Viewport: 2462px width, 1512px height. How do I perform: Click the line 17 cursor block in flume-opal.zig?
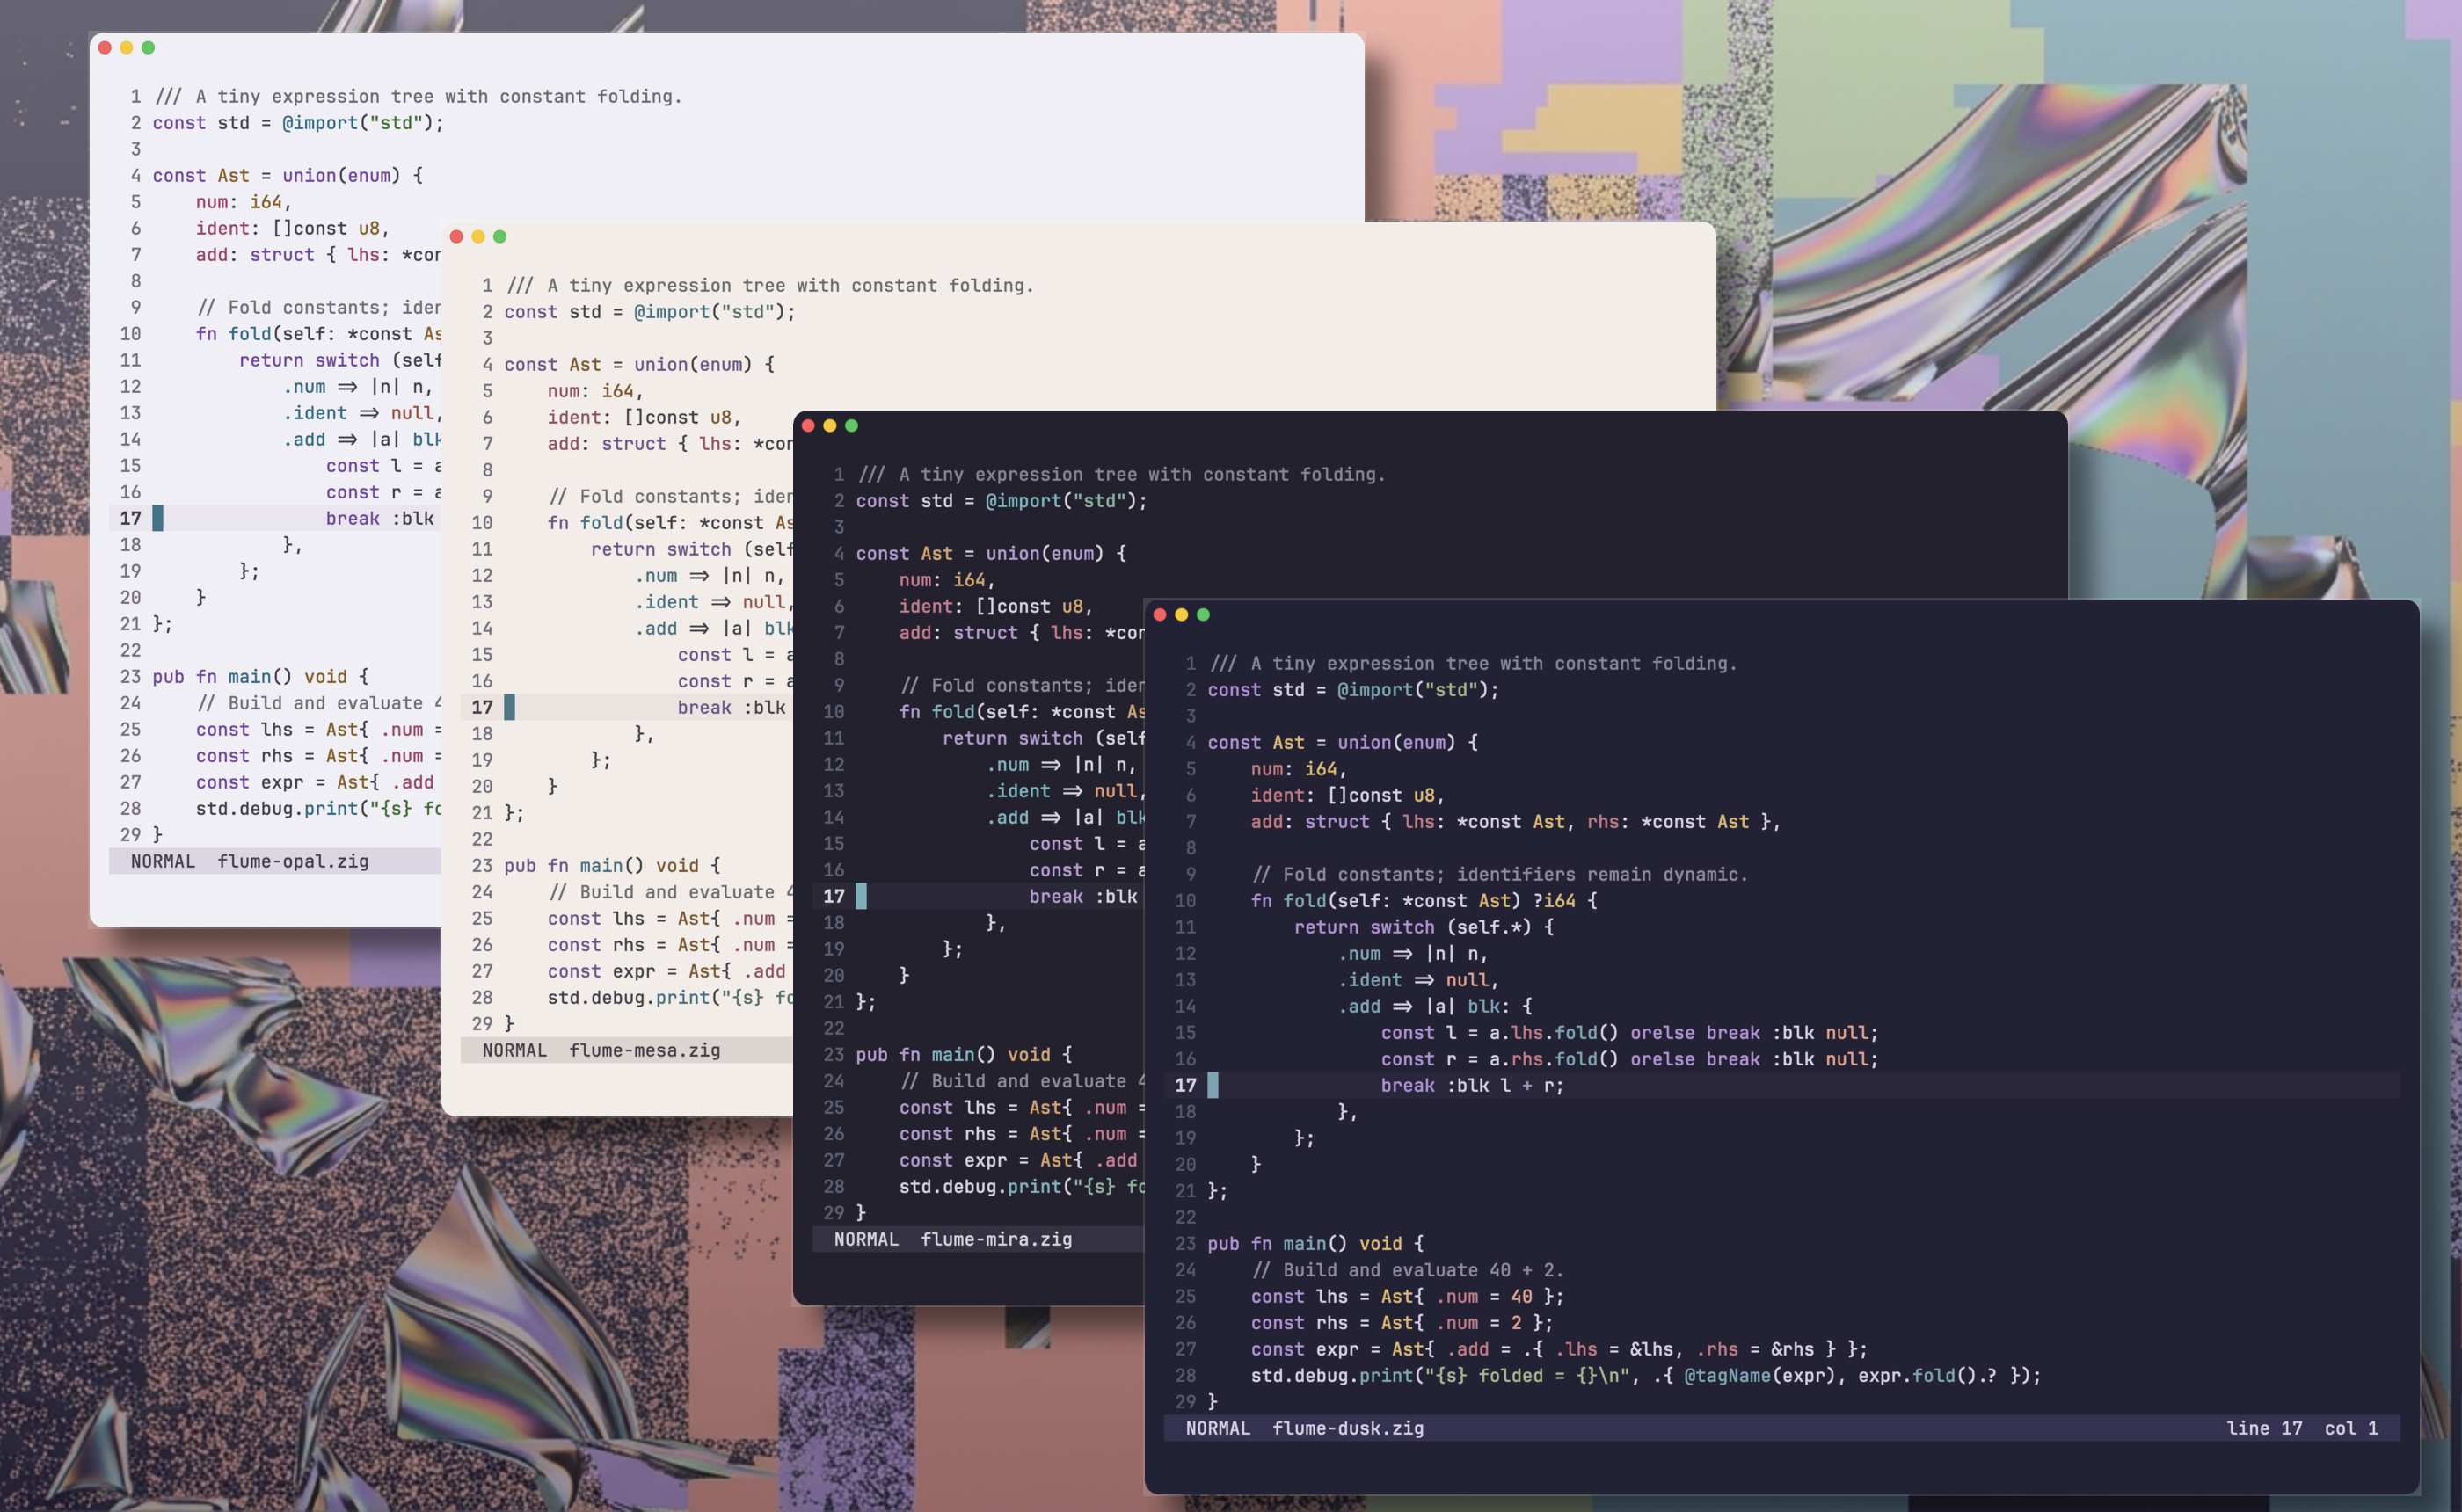pos(158,519)
